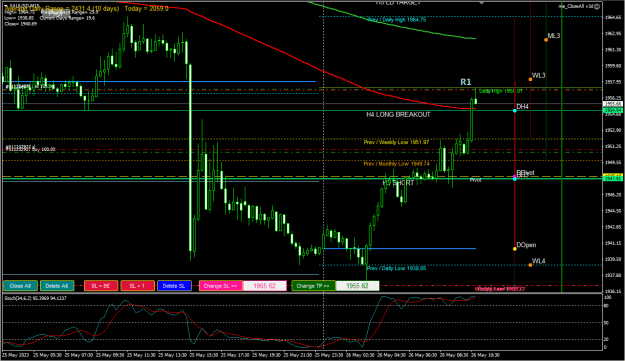This screenshot has height=361, width=625.
Task: Click the H4 LONG BREAKOUT label
Action: 398,114
